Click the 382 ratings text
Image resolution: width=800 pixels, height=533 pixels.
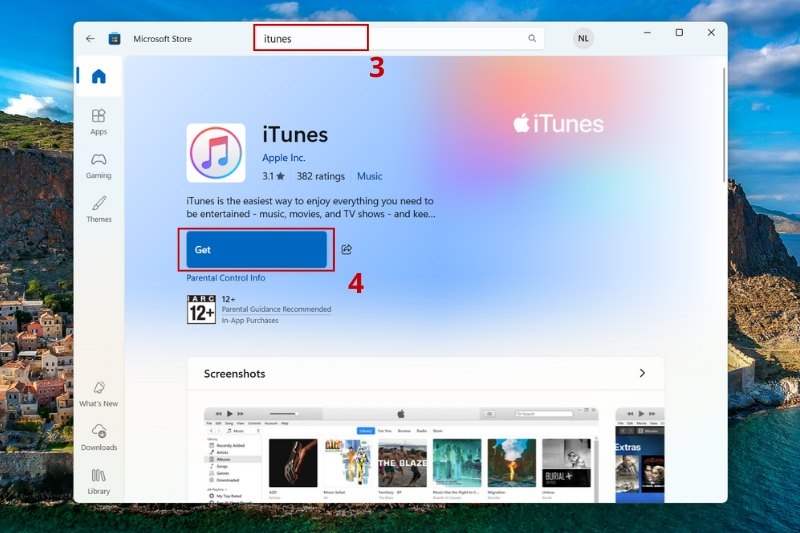(x=320, y=176)
